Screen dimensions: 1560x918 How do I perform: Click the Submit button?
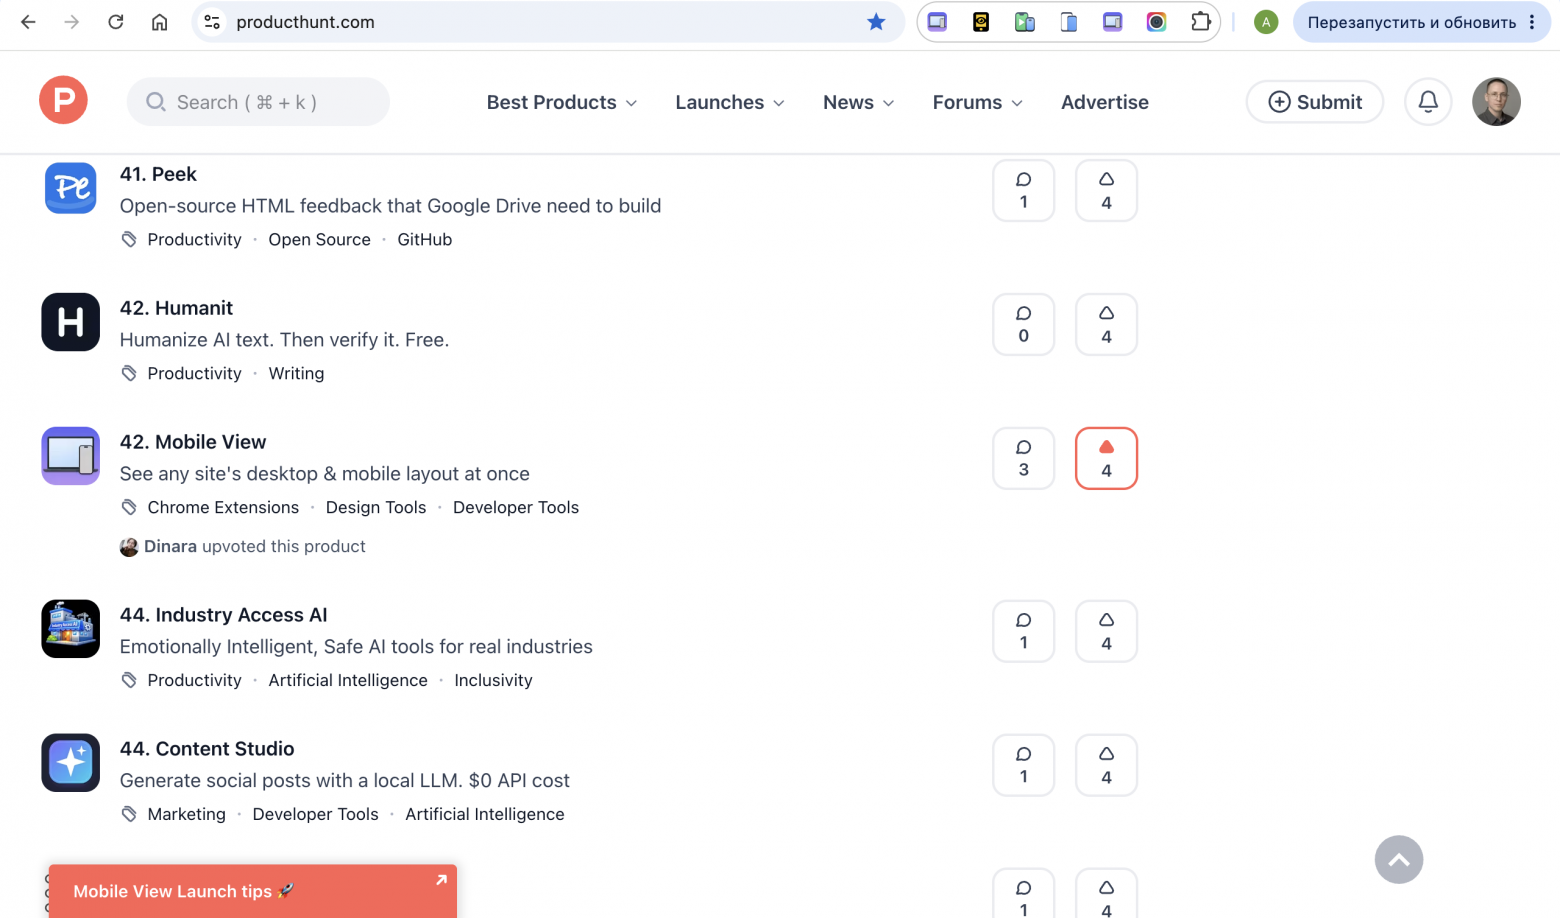pos(1314,102)
